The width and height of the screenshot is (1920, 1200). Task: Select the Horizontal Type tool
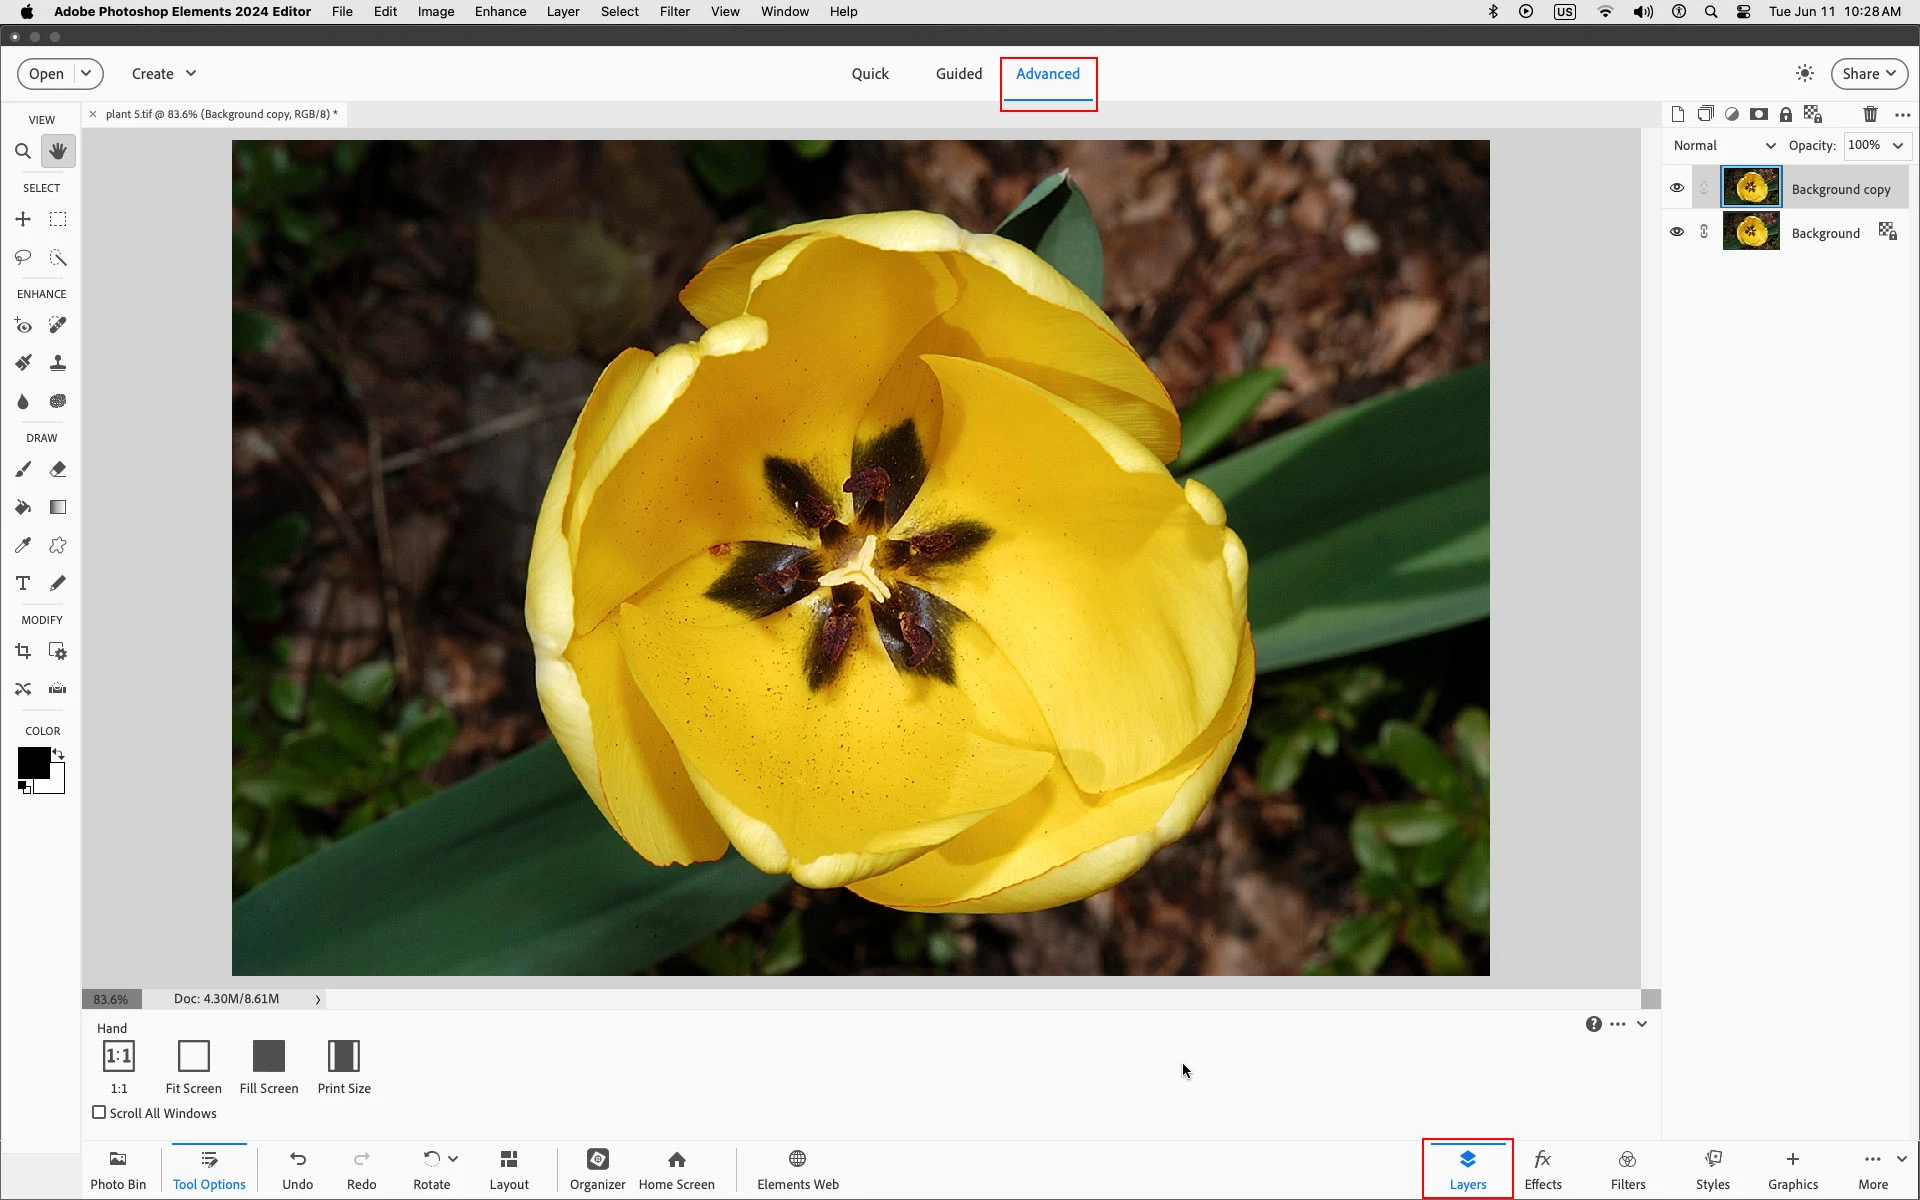point(22,583)
